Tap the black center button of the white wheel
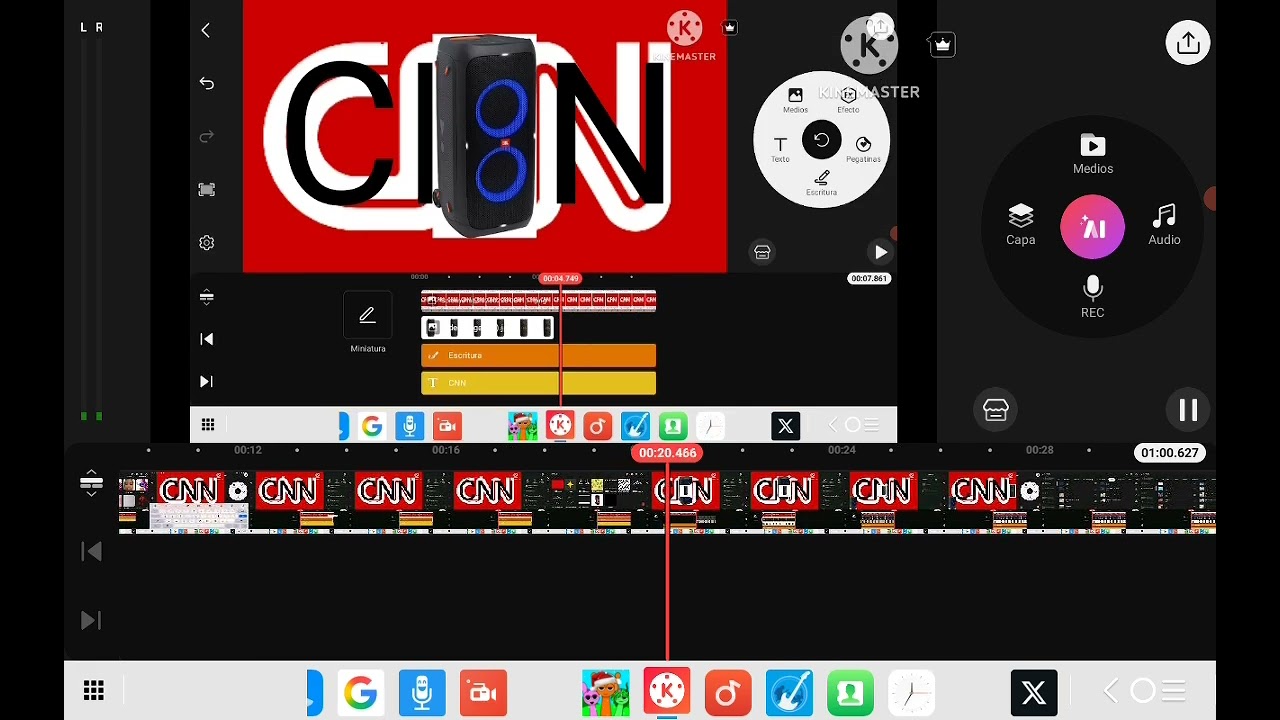This screenshot has width=1280, height=720. [x=821, y=141]
